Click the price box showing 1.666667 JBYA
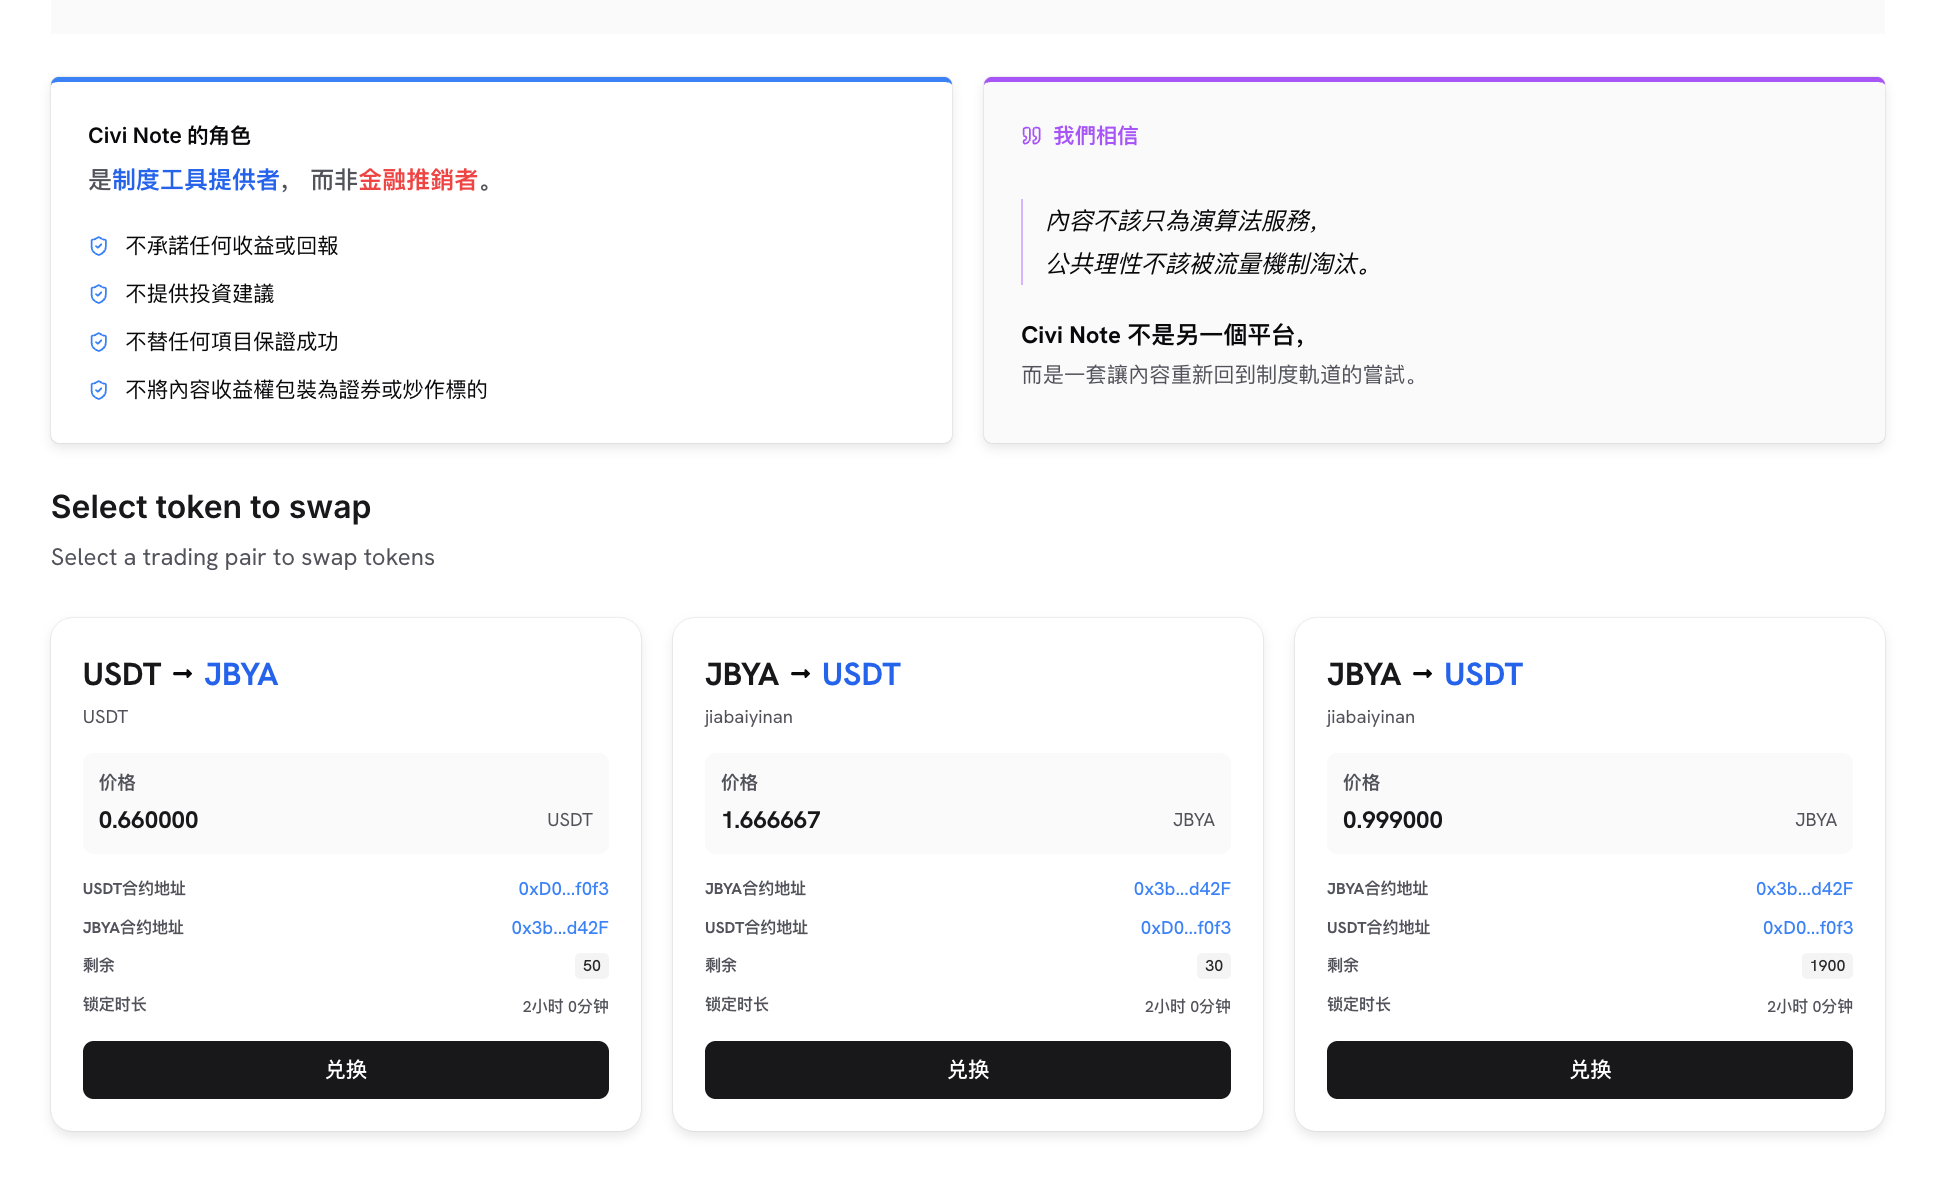Viewport: 1938px width, 1180px height. (967, 803)
